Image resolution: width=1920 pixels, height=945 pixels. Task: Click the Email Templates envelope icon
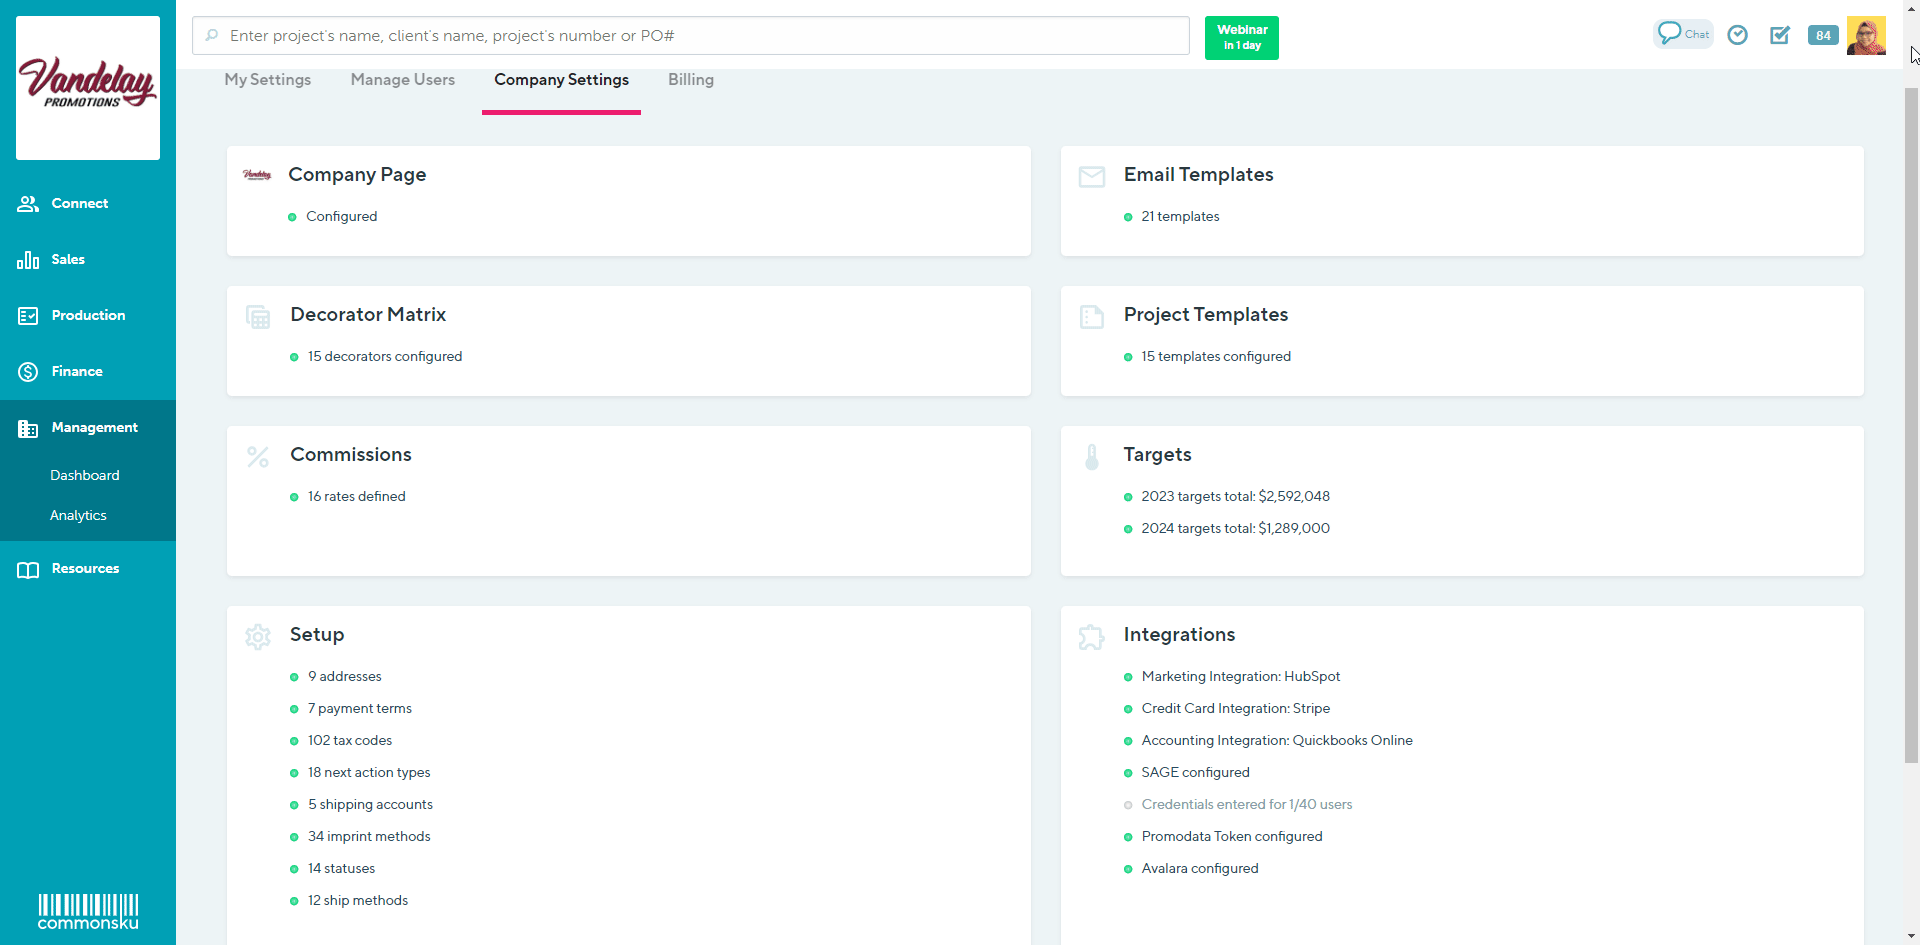pyautogui.click(x=1092, y=177)
